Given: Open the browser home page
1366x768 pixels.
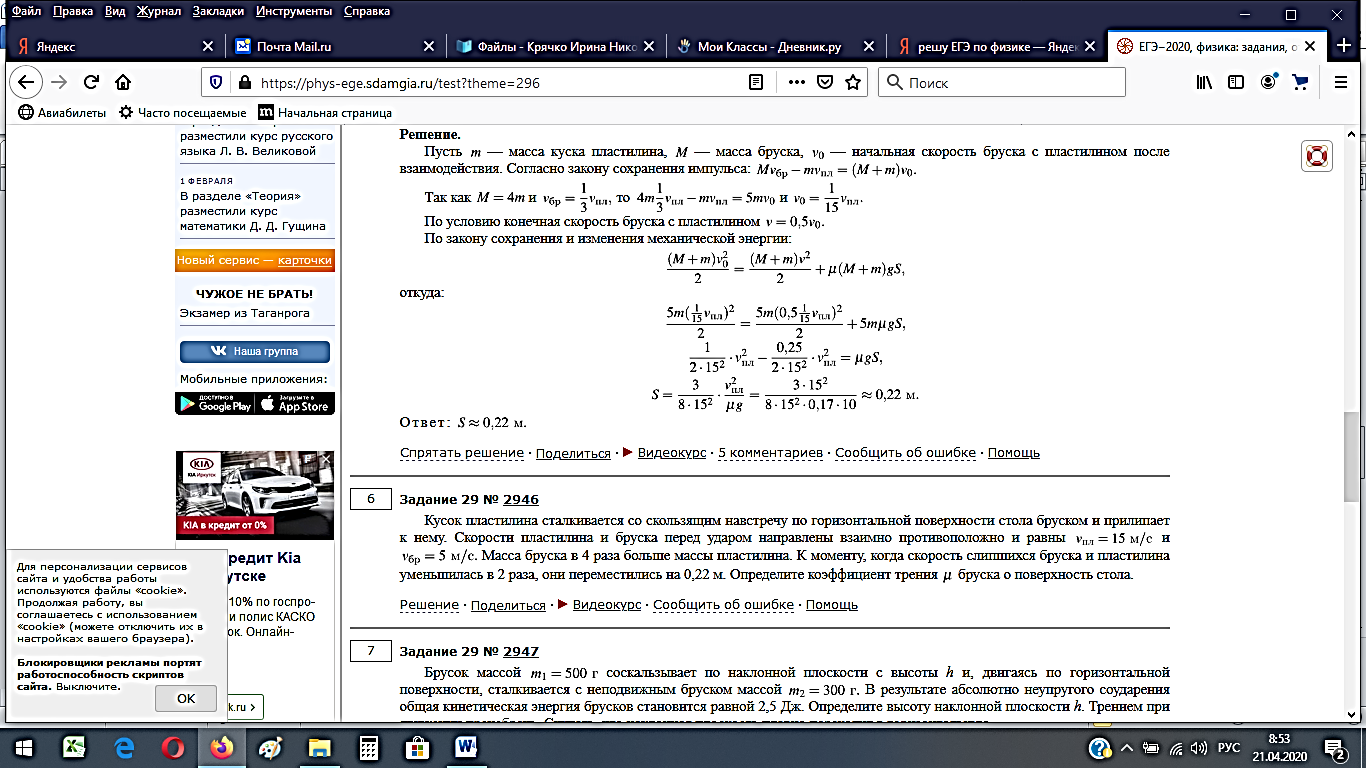Looking at the screenshot, I should pos(123,83).
